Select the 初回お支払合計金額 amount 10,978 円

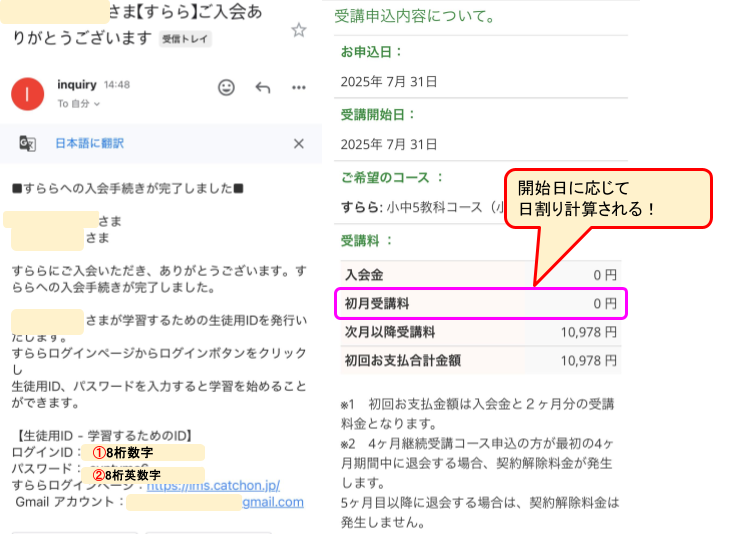pyautogui.click(x=589, y=360)
